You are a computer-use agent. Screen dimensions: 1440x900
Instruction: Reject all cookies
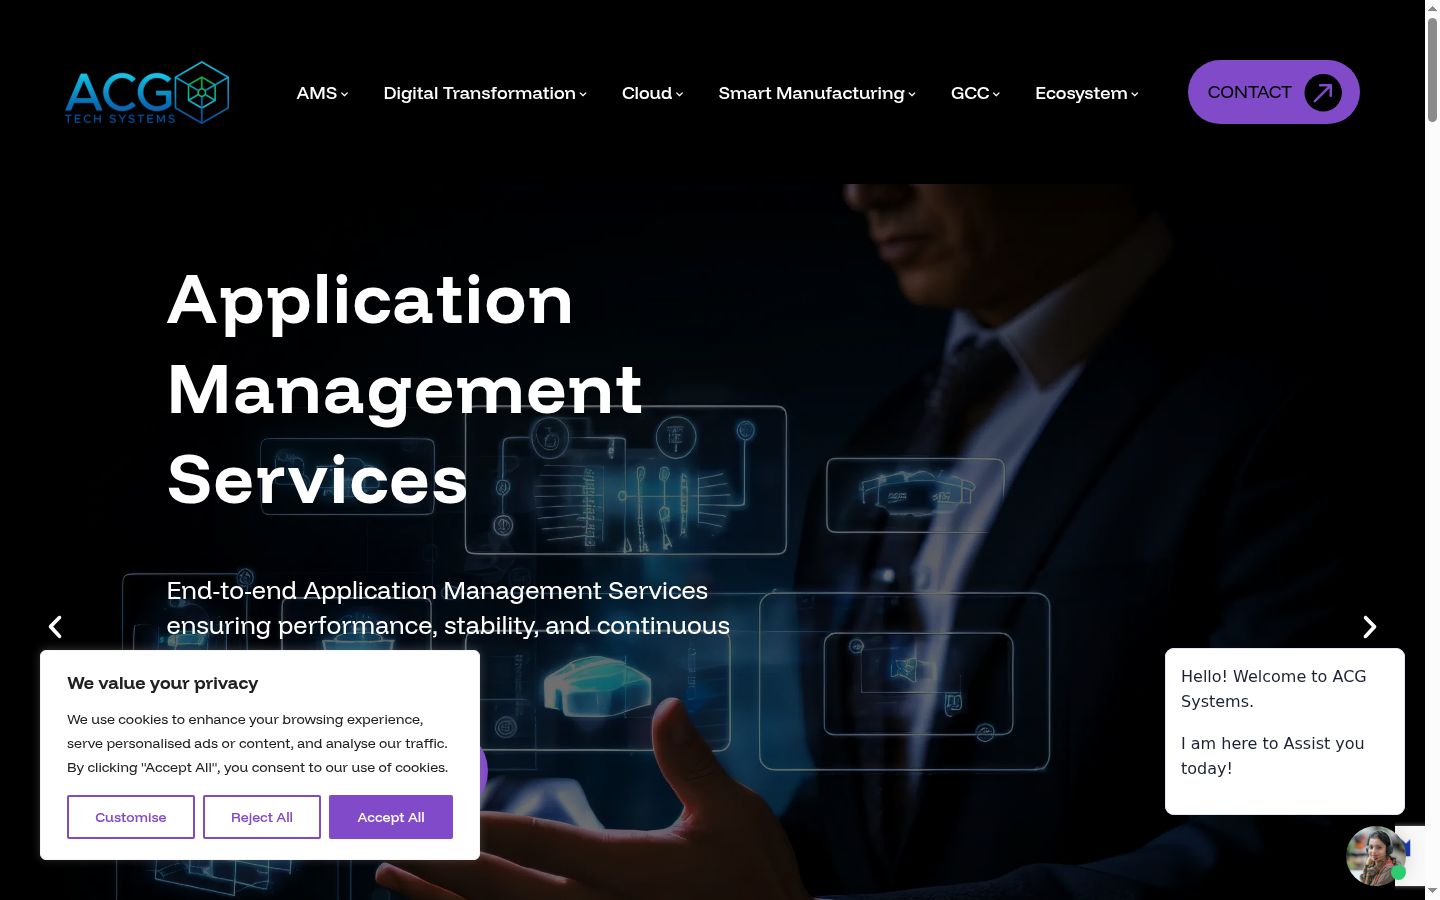tap(262, 817)
